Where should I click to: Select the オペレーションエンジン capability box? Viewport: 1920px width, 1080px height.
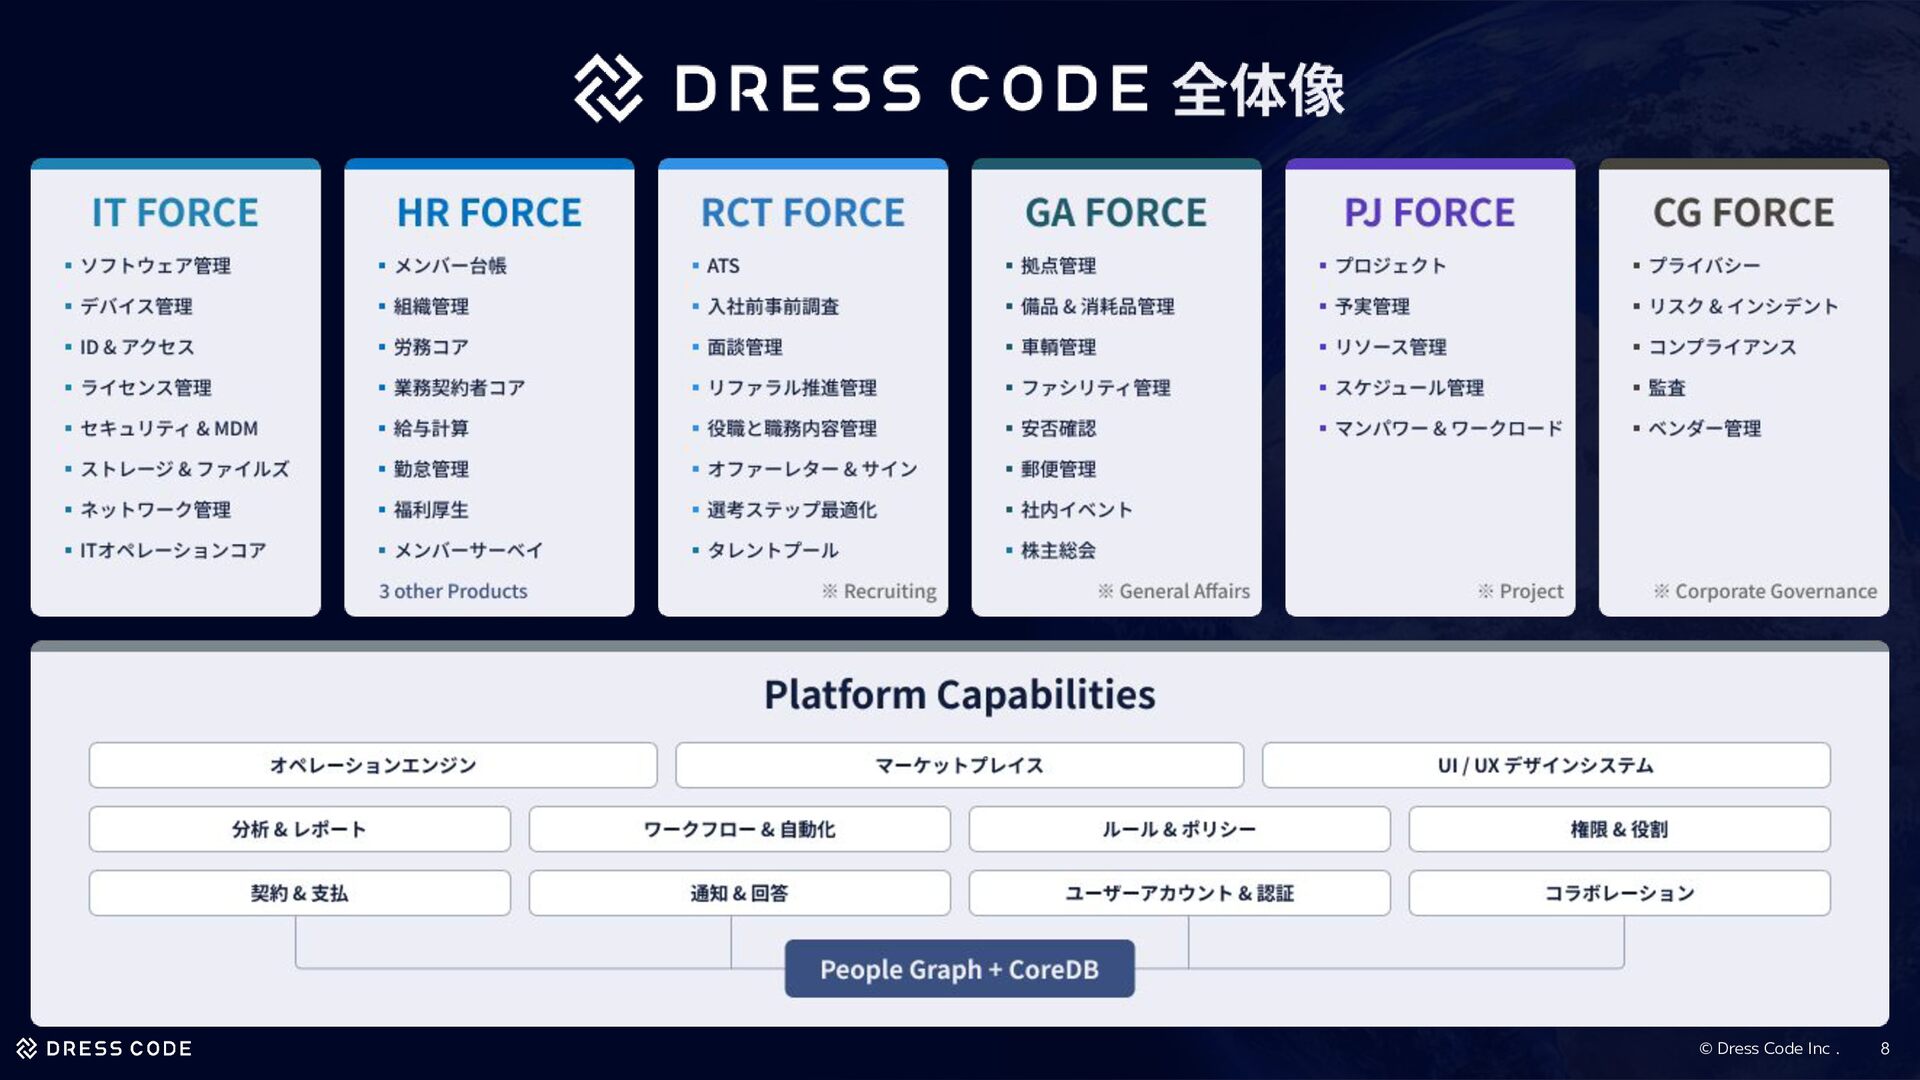click(373, 765)
